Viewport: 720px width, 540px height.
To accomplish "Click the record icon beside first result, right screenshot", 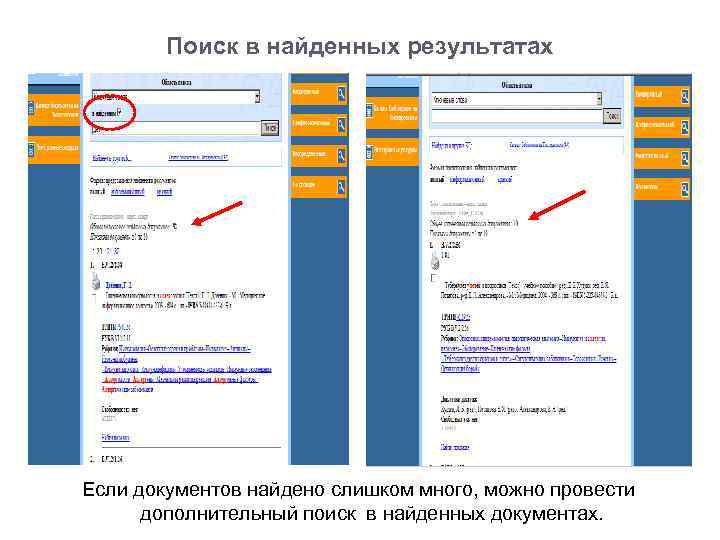I will point(434,261).
